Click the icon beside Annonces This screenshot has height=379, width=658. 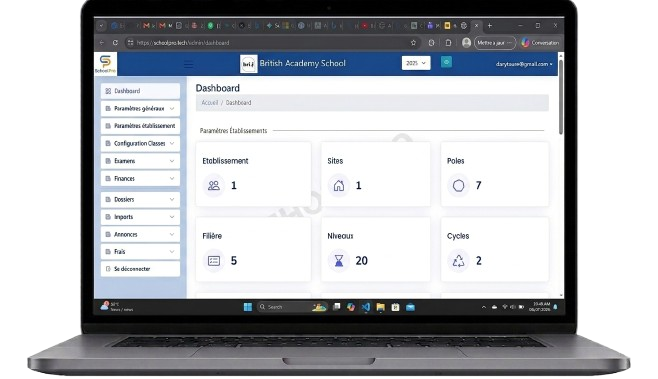tap(108, 235)
